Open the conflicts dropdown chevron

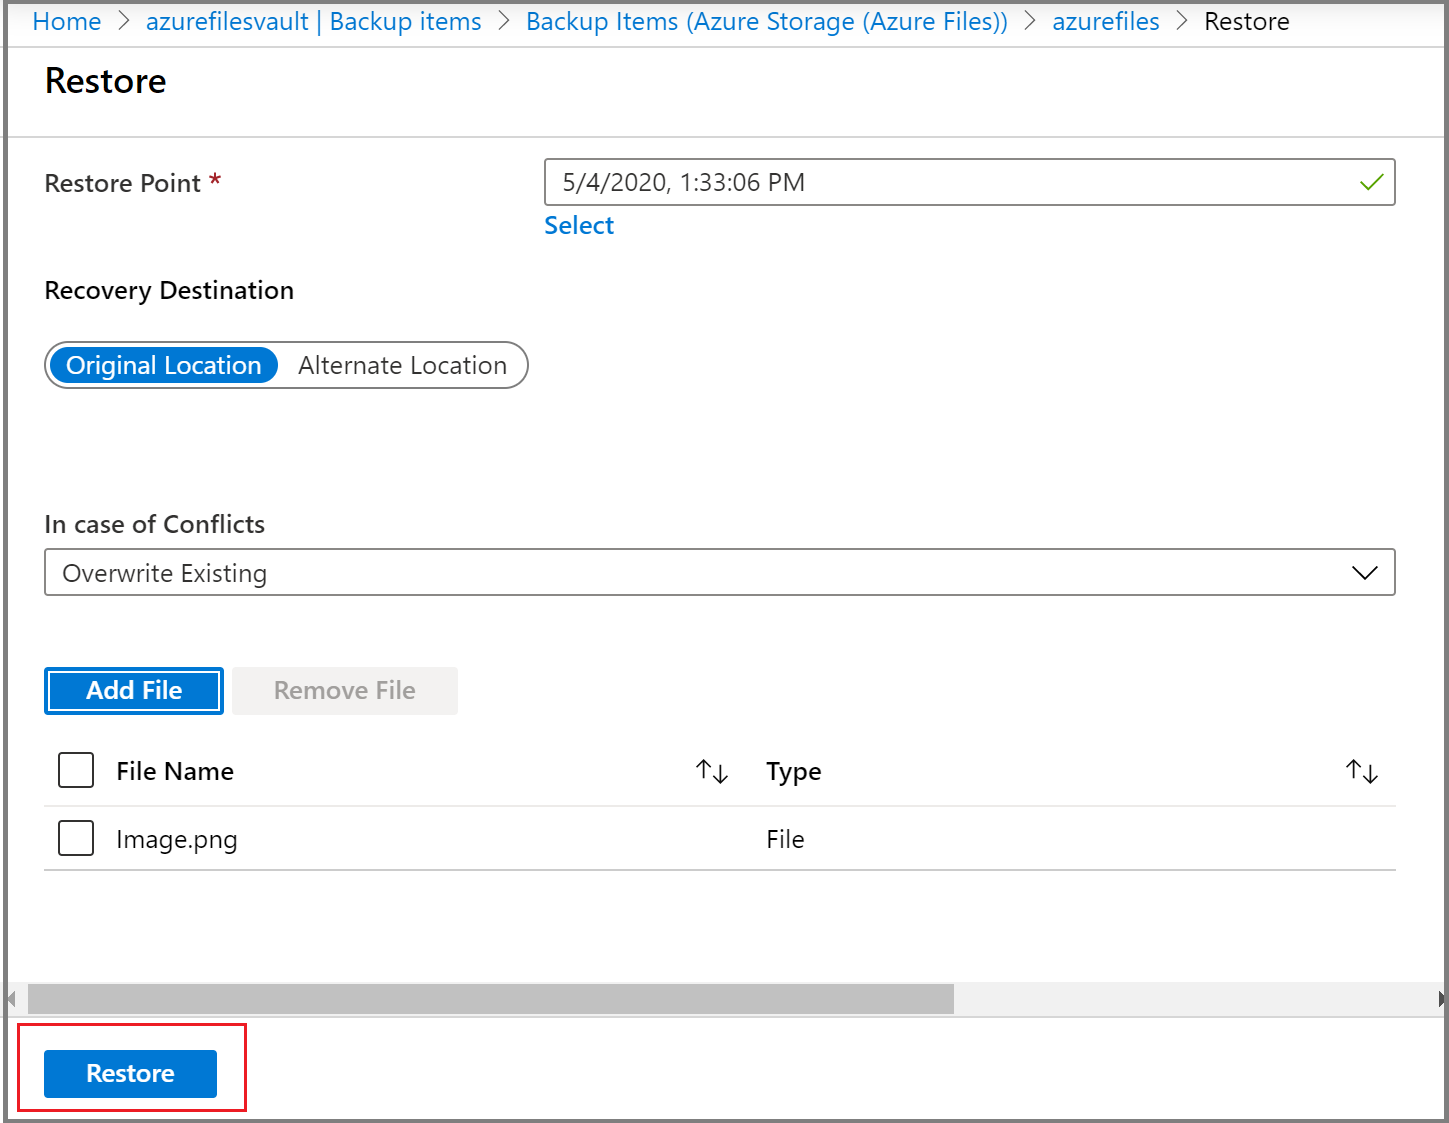click(1365, 572)
